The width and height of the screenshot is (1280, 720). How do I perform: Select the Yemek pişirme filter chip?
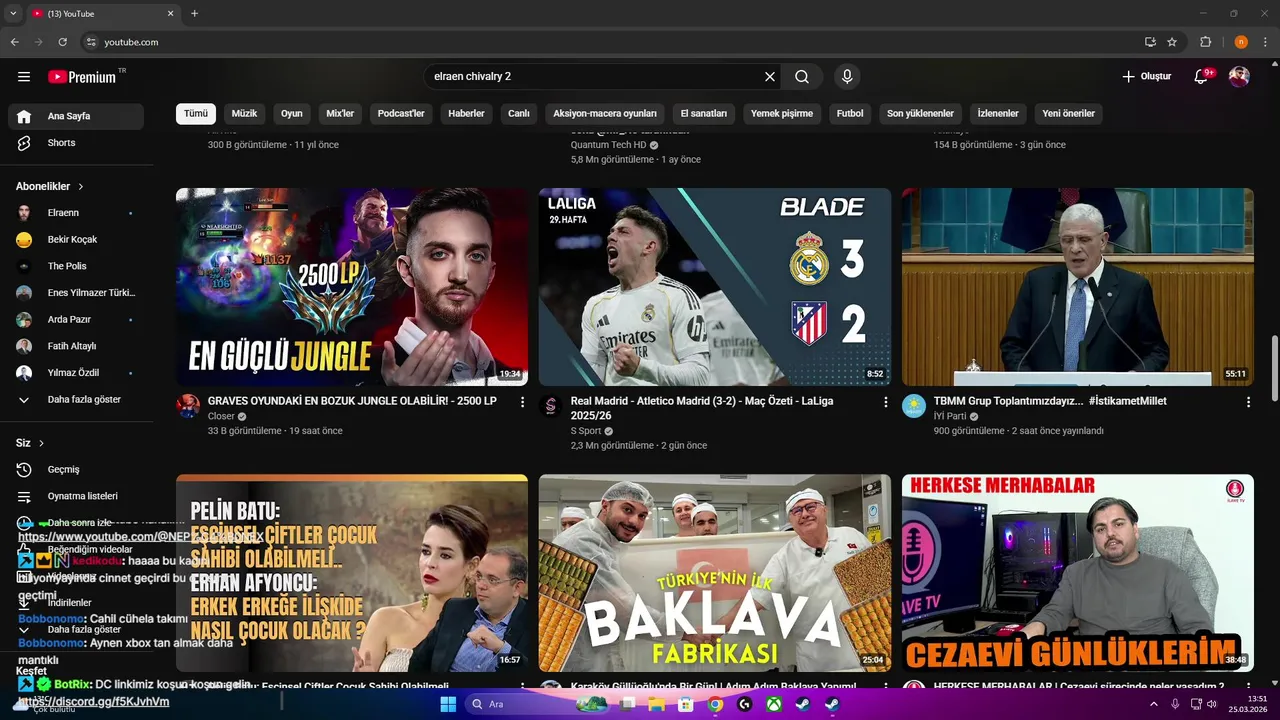pyautogui.click(x=782, y=113)
